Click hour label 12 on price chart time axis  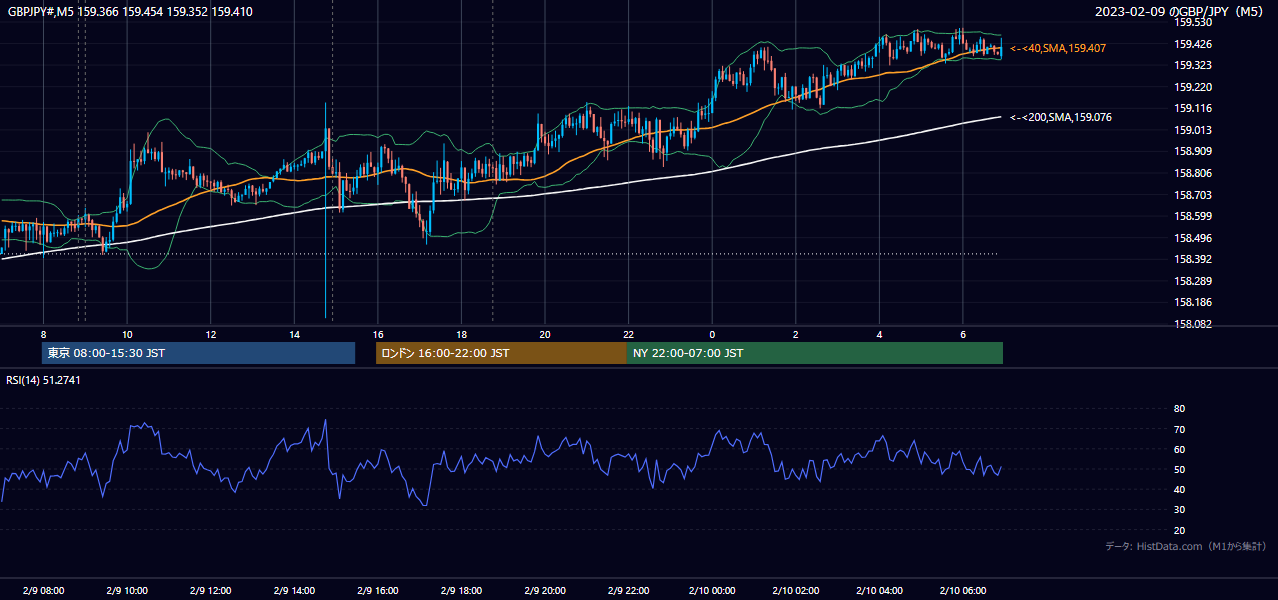coord(211,335)
